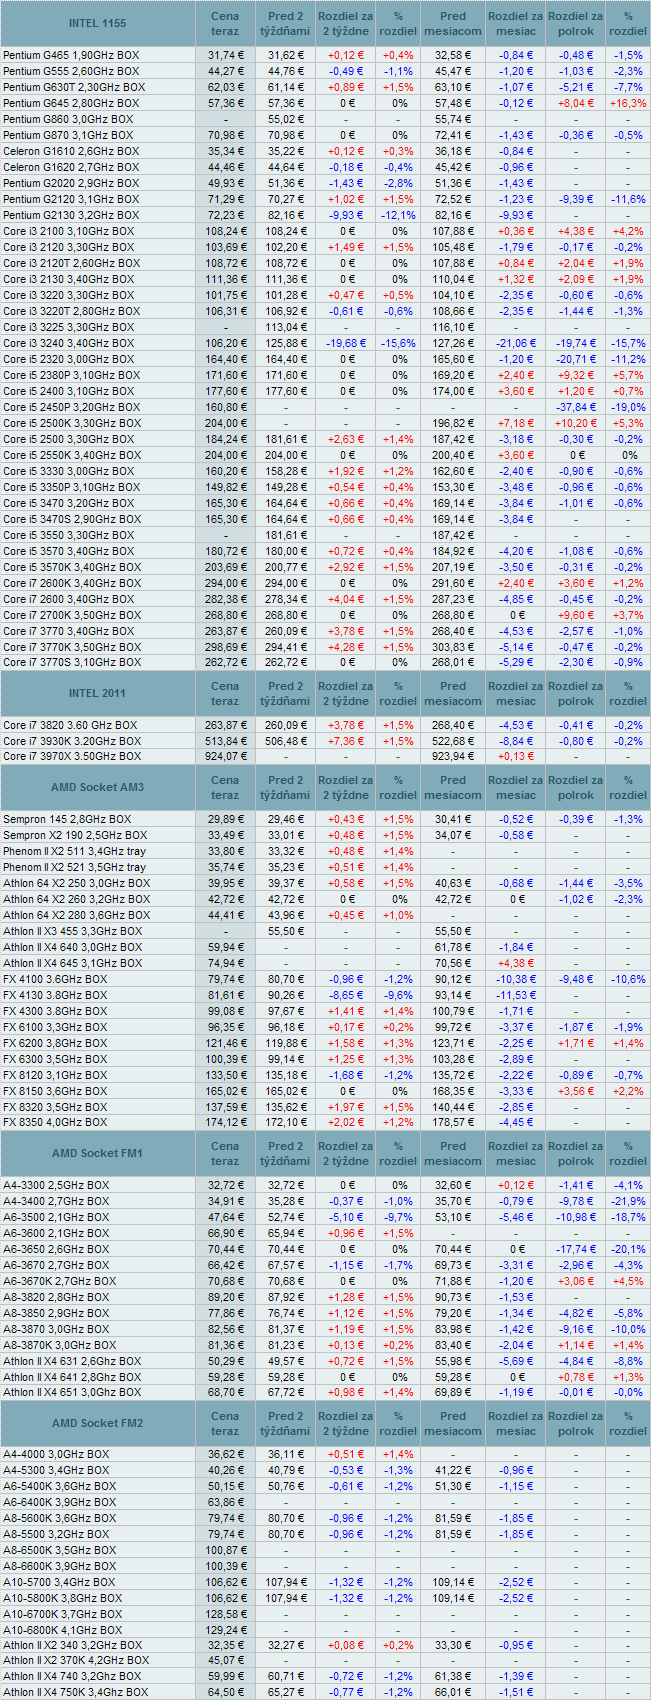Select the FX 8350 4,0GHz BOX row name
The image size is (651, 1700).
point(55,1123)
